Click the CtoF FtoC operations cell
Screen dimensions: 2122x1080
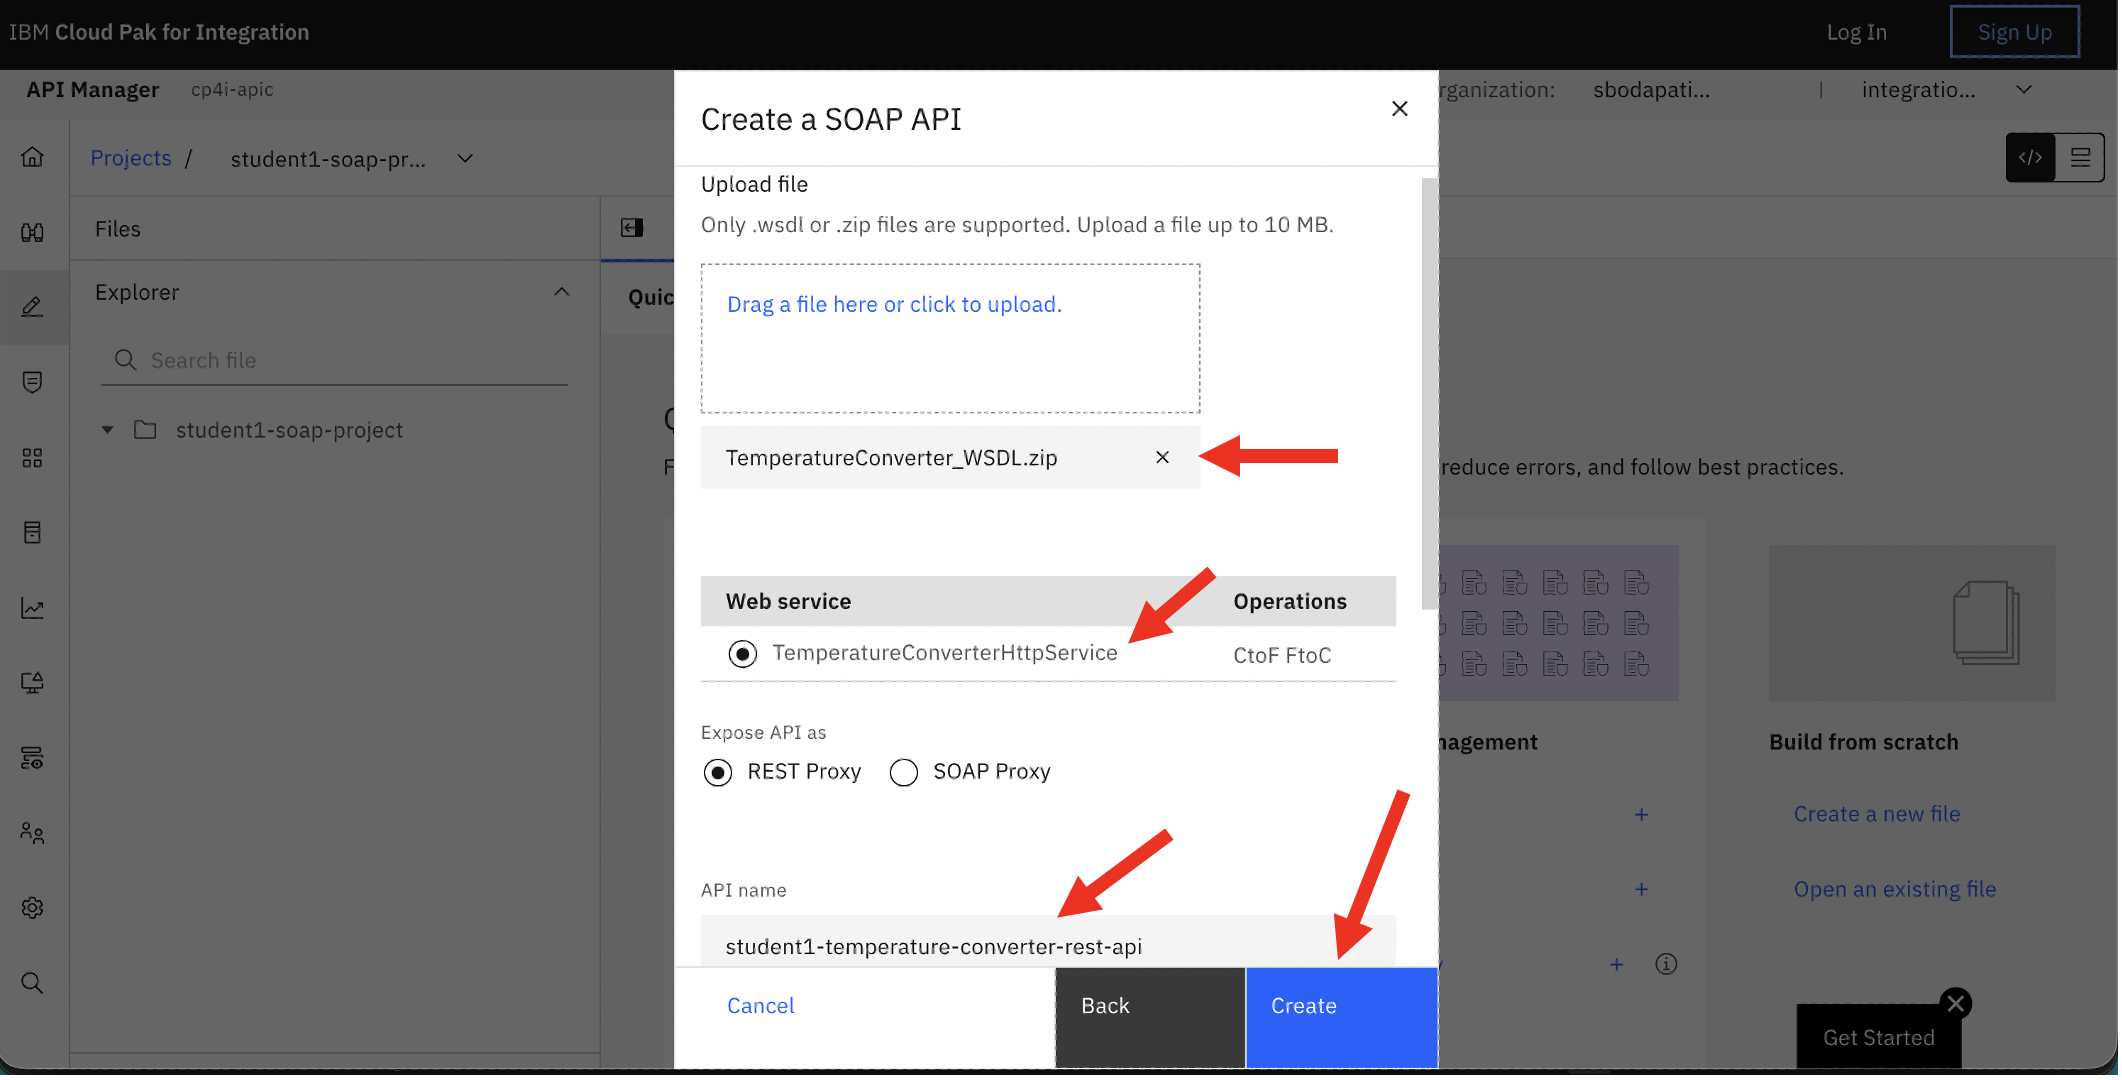tap(1285, 657)
